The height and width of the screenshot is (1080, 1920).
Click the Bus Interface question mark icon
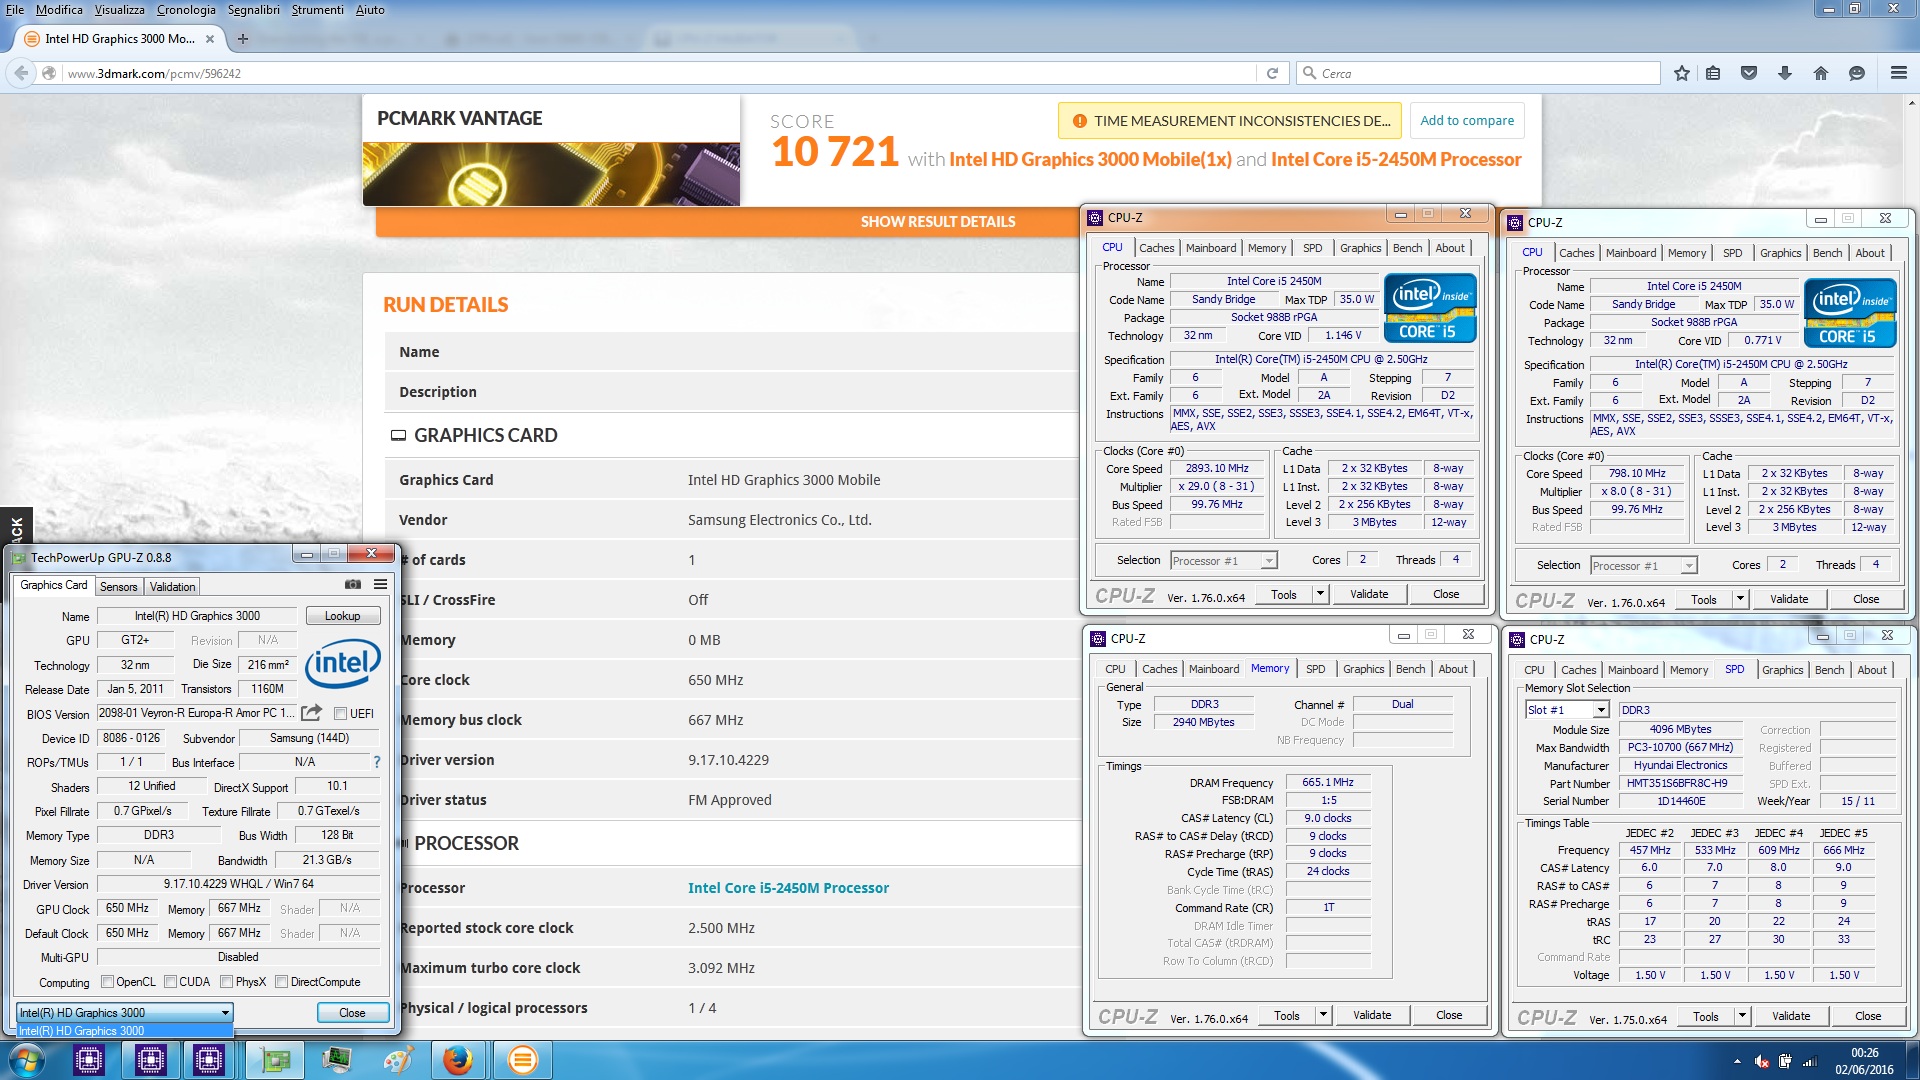377,762
